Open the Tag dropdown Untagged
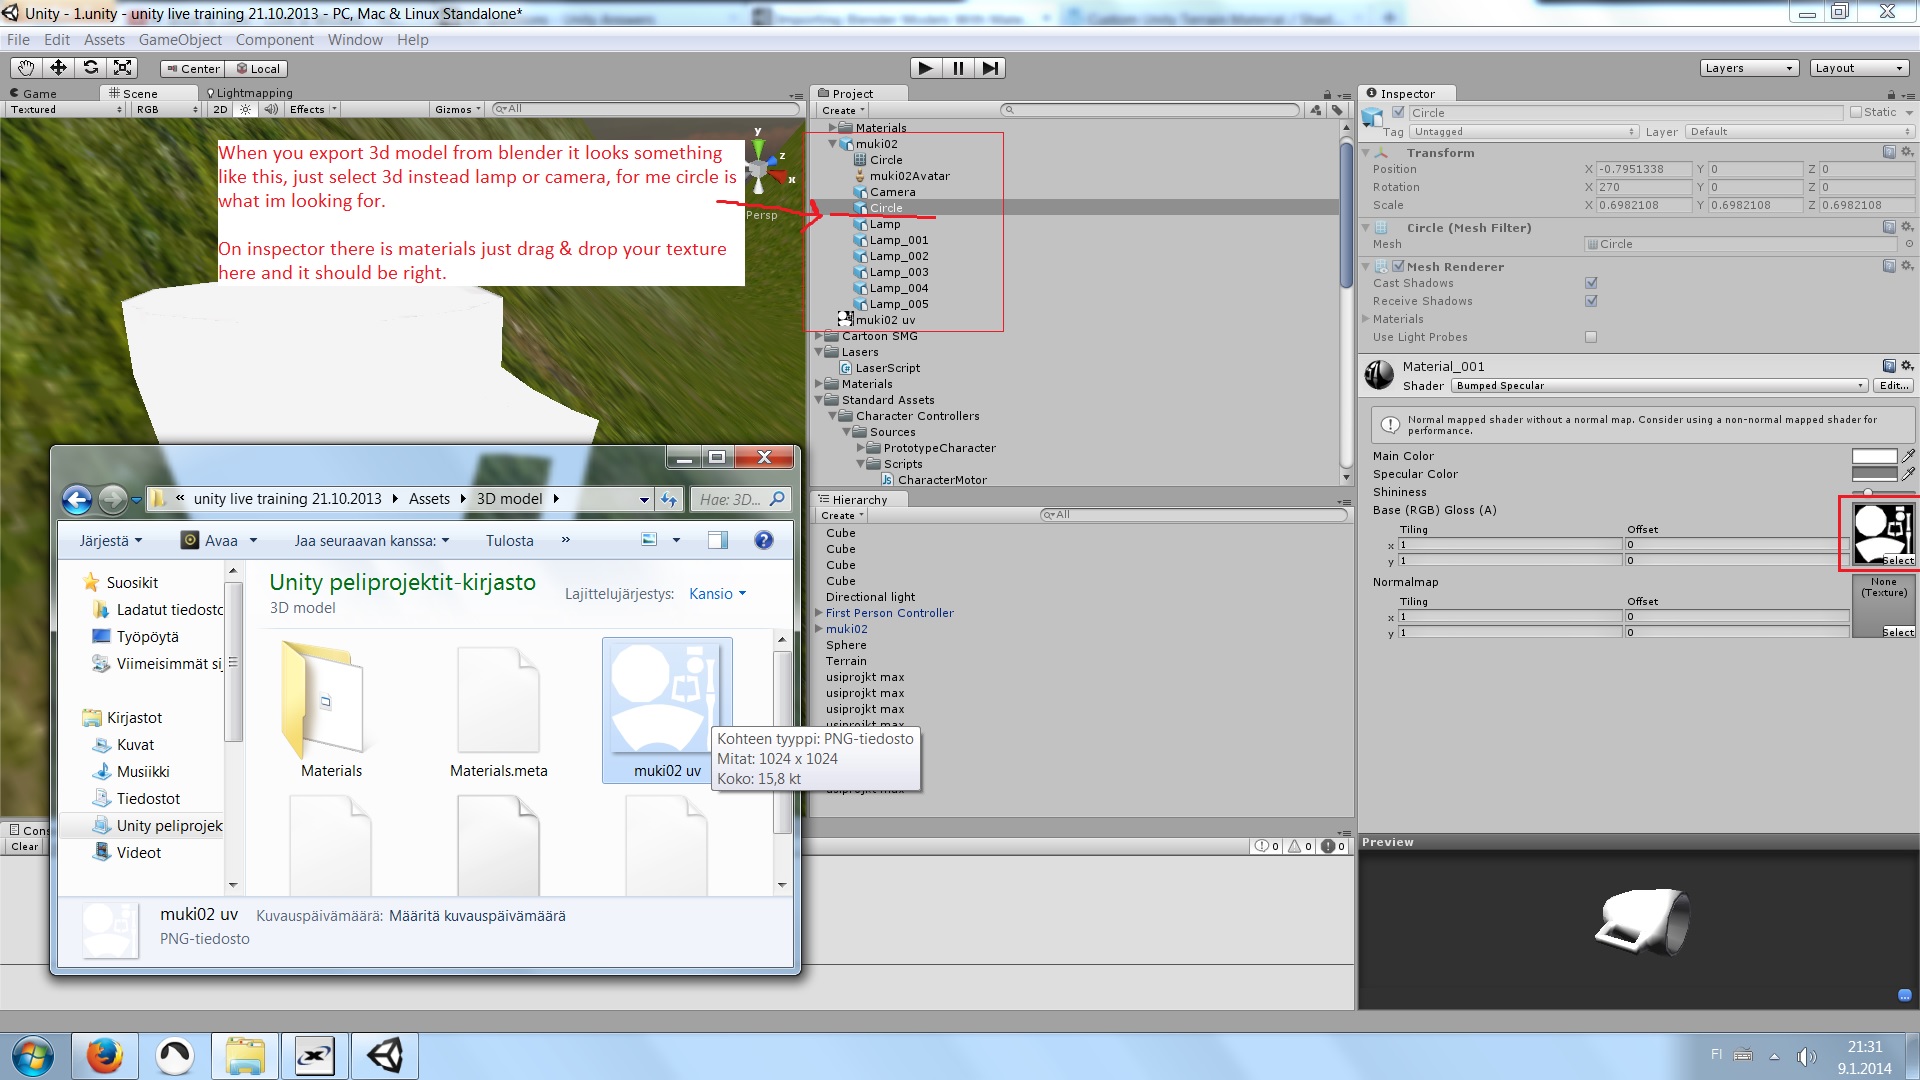 point(1524,132)
